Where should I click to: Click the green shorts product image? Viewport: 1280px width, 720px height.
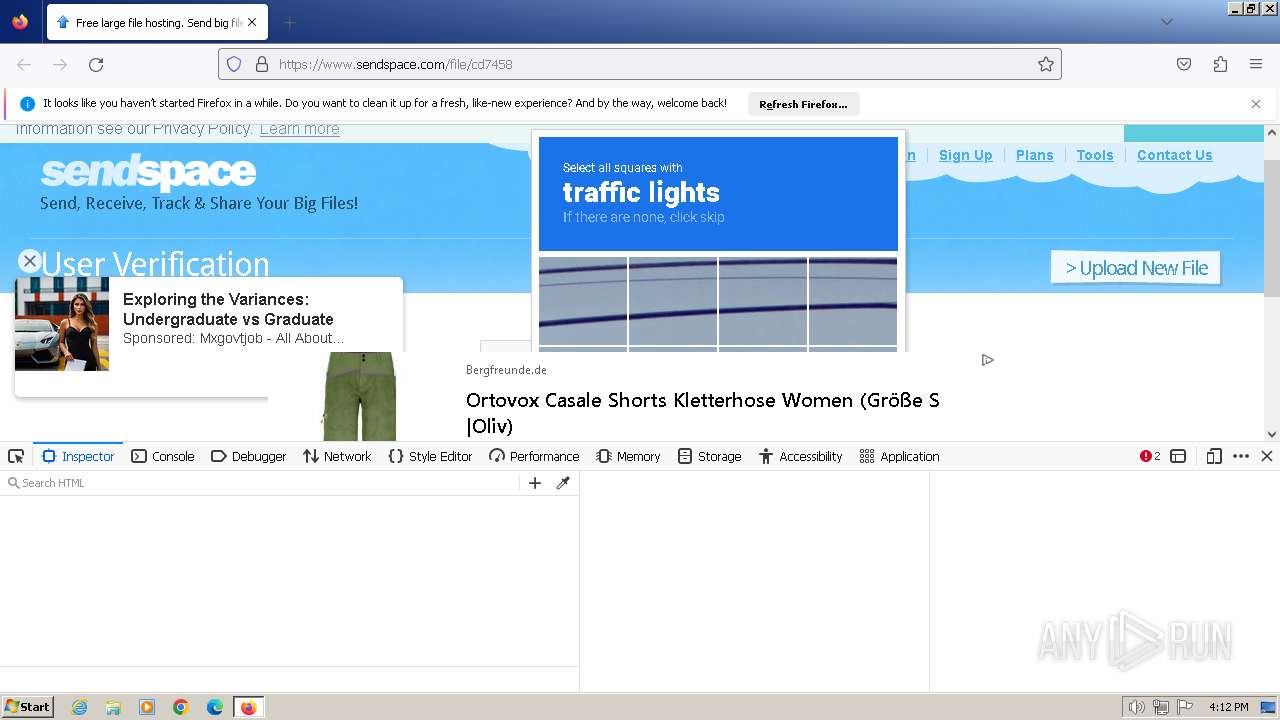360,396
